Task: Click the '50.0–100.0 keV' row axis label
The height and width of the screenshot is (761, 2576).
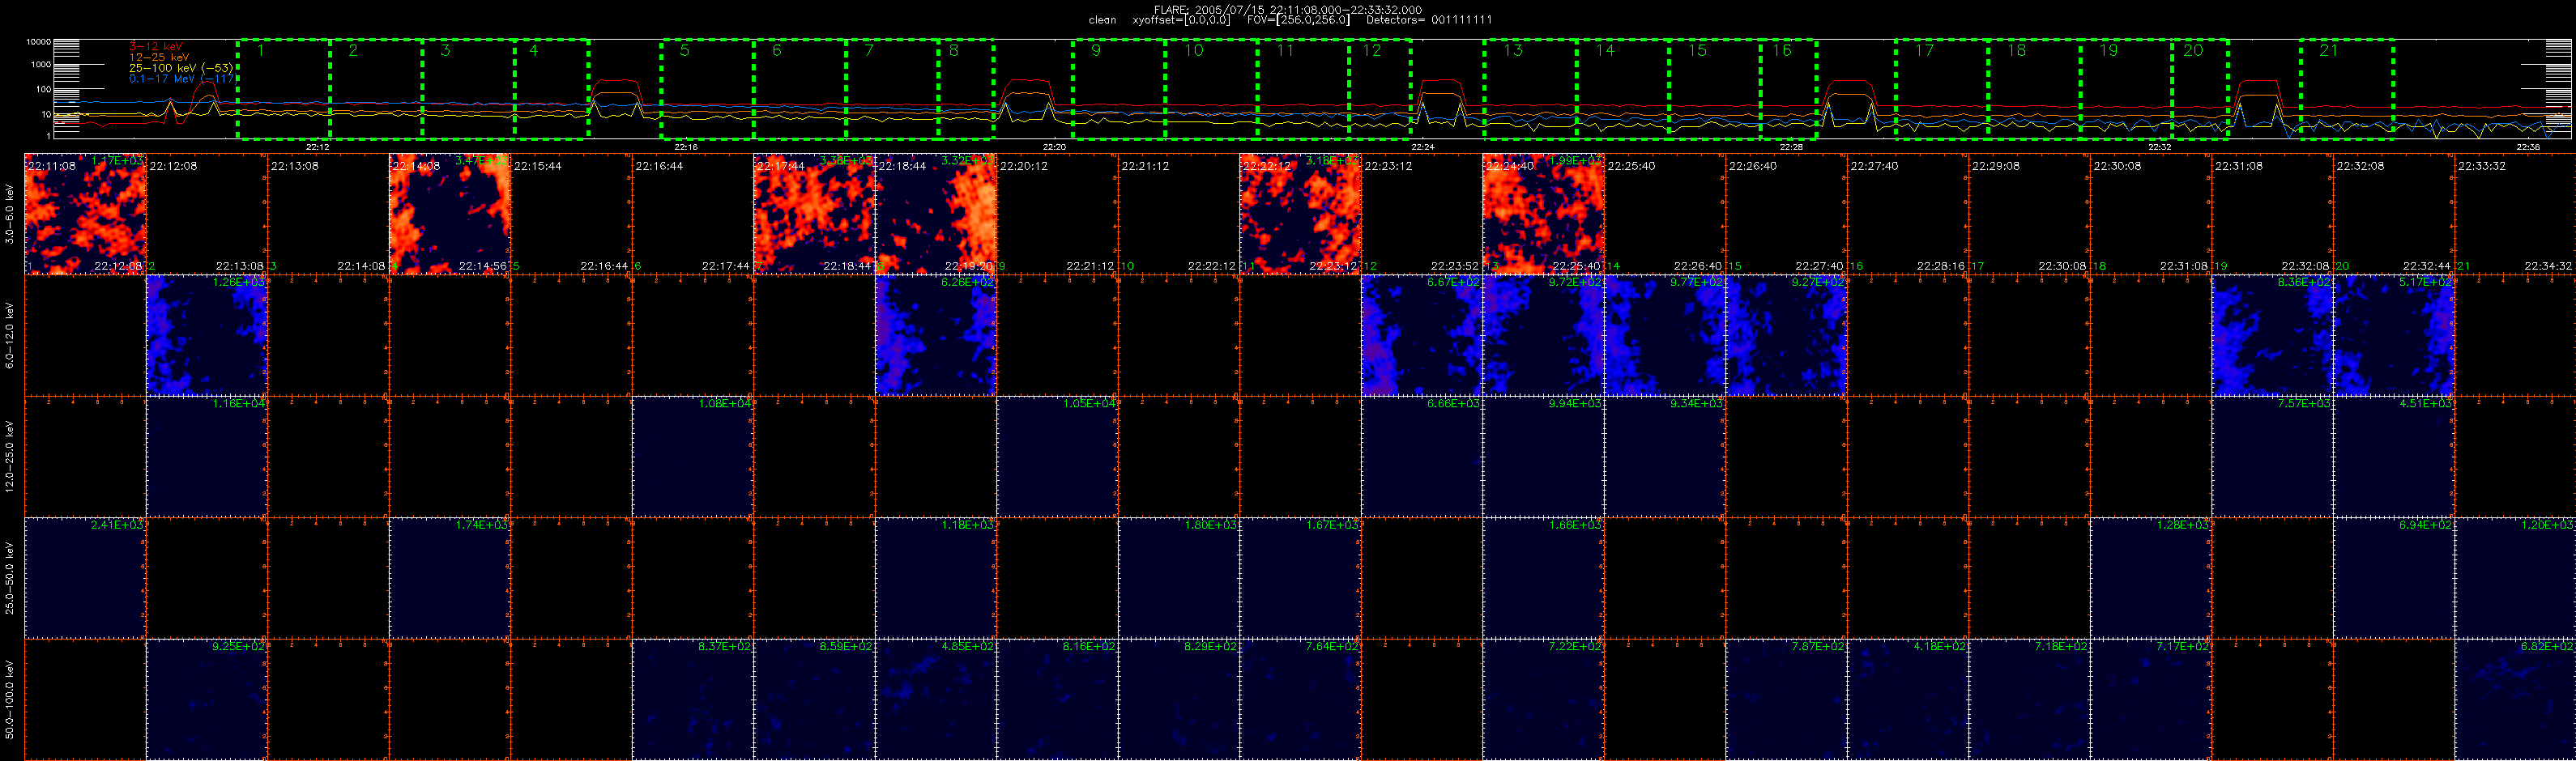Action: [x=10, y=700]
